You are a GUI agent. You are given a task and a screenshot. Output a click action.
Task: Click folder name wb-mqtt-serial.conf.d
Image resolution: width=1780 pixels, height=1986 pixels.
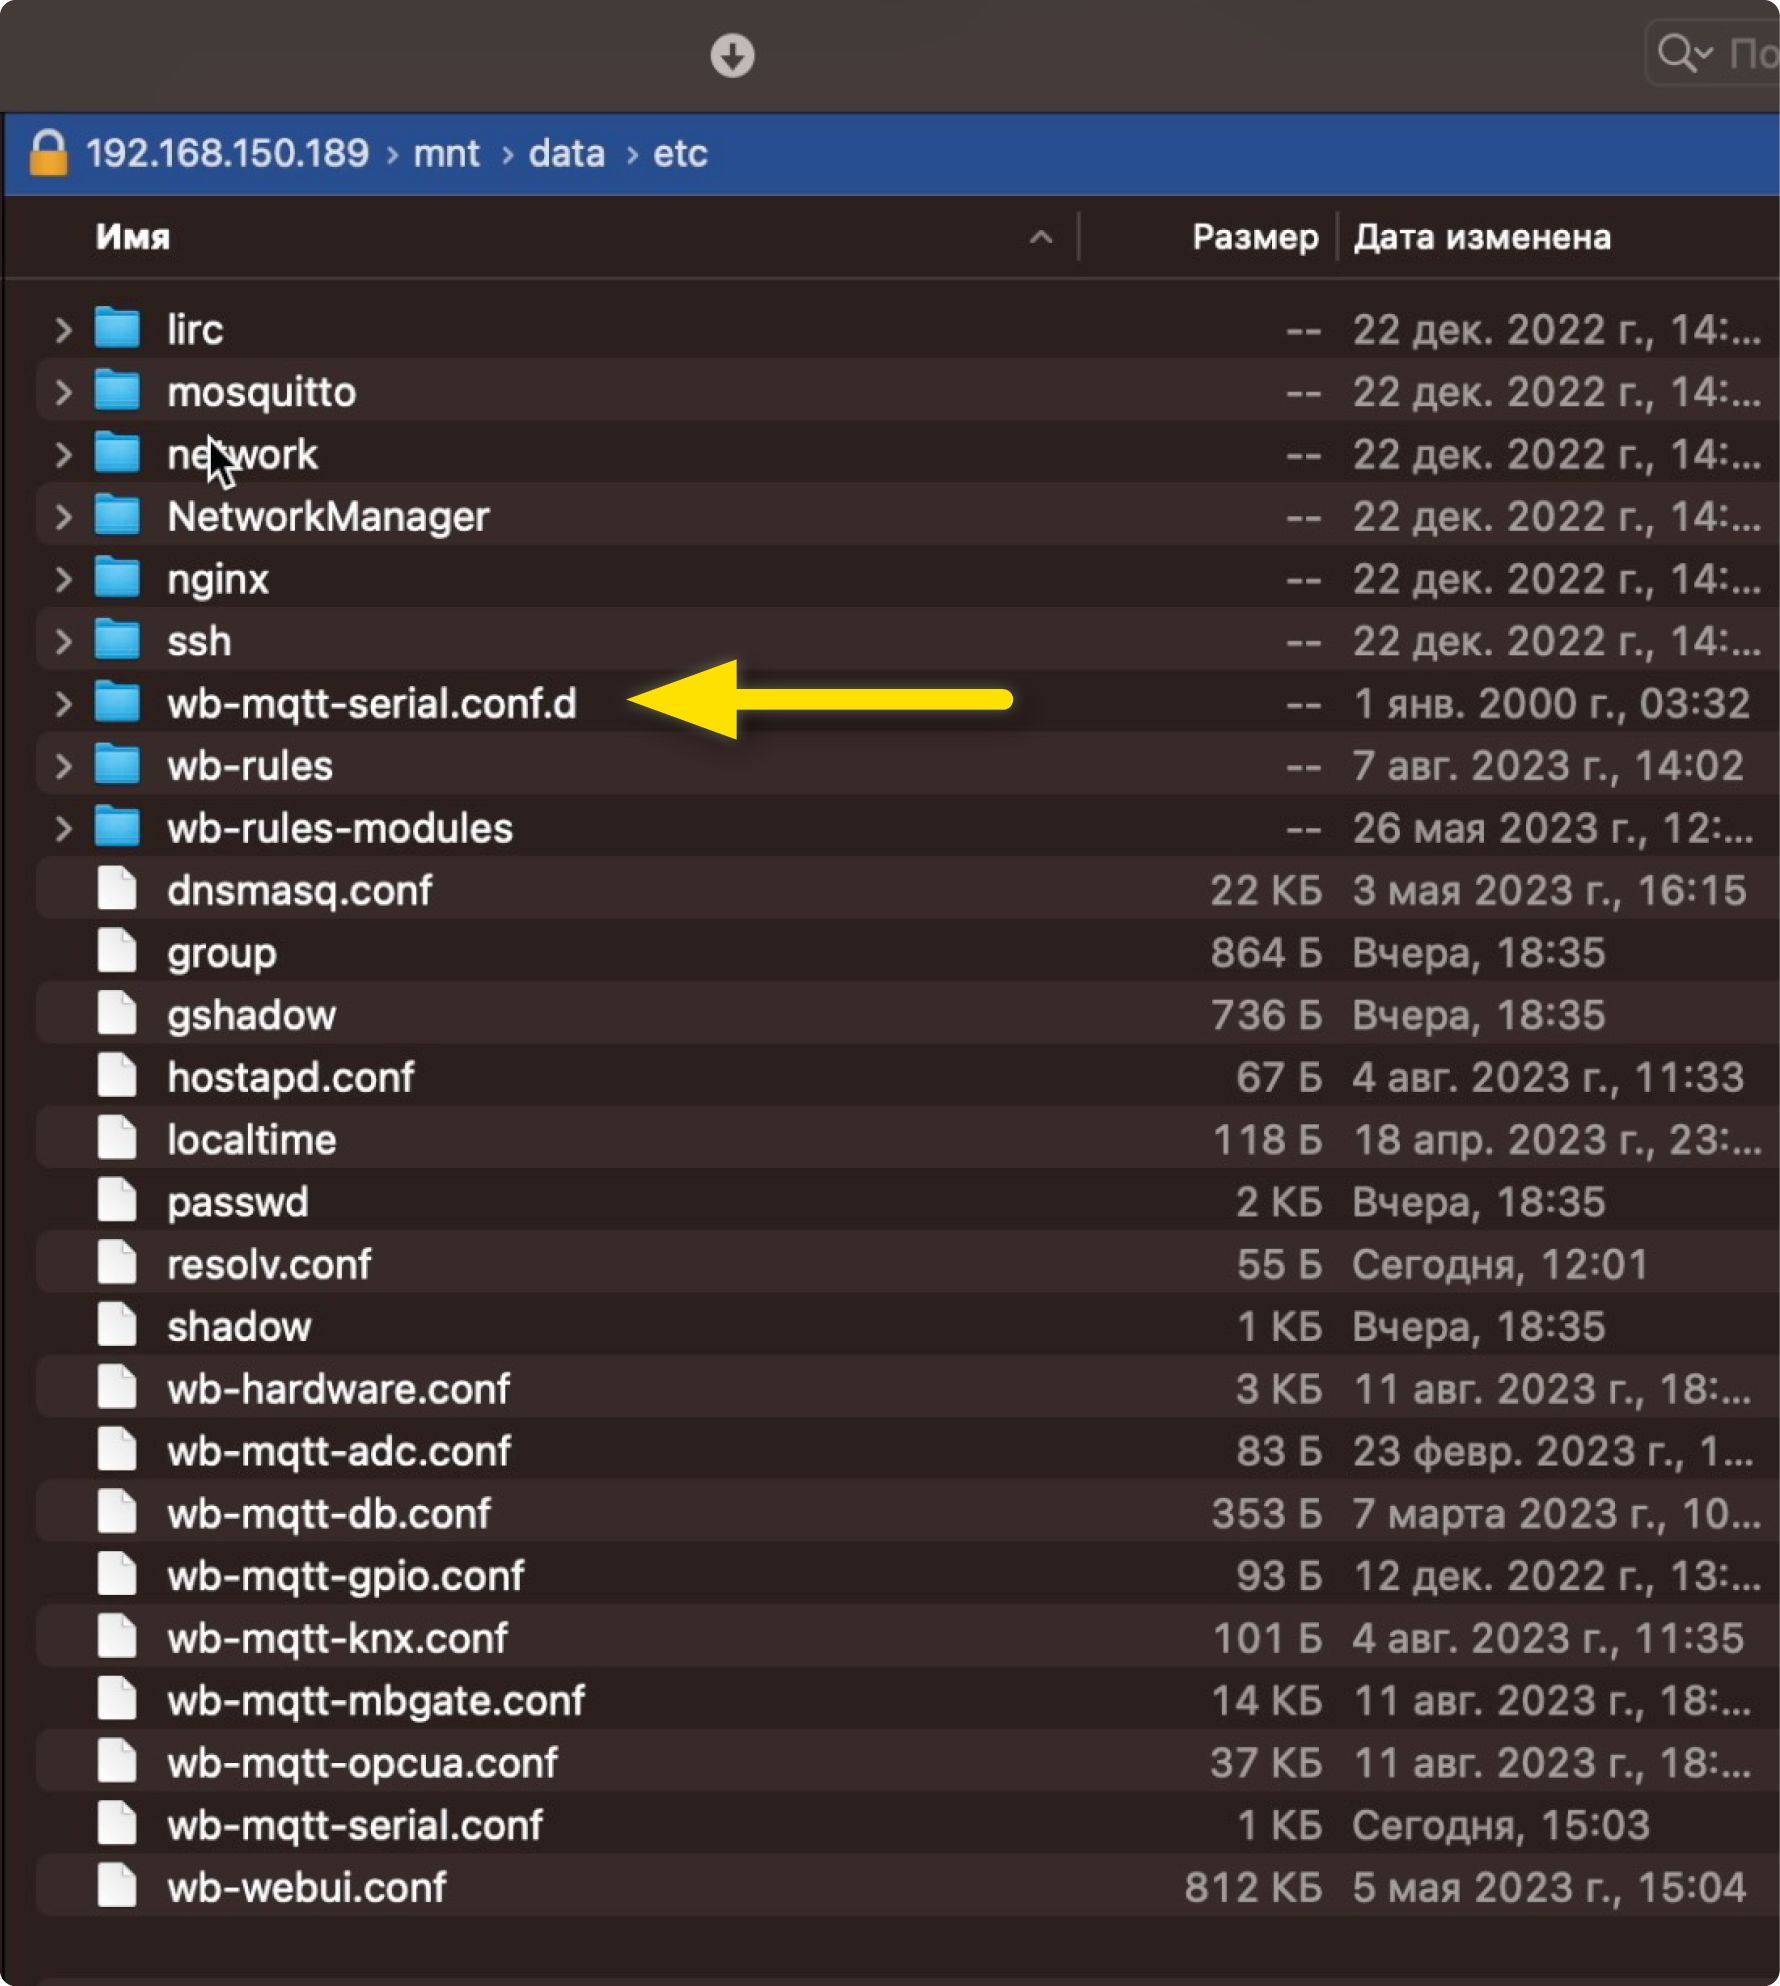pyautogui.click(x=372, y=704)
